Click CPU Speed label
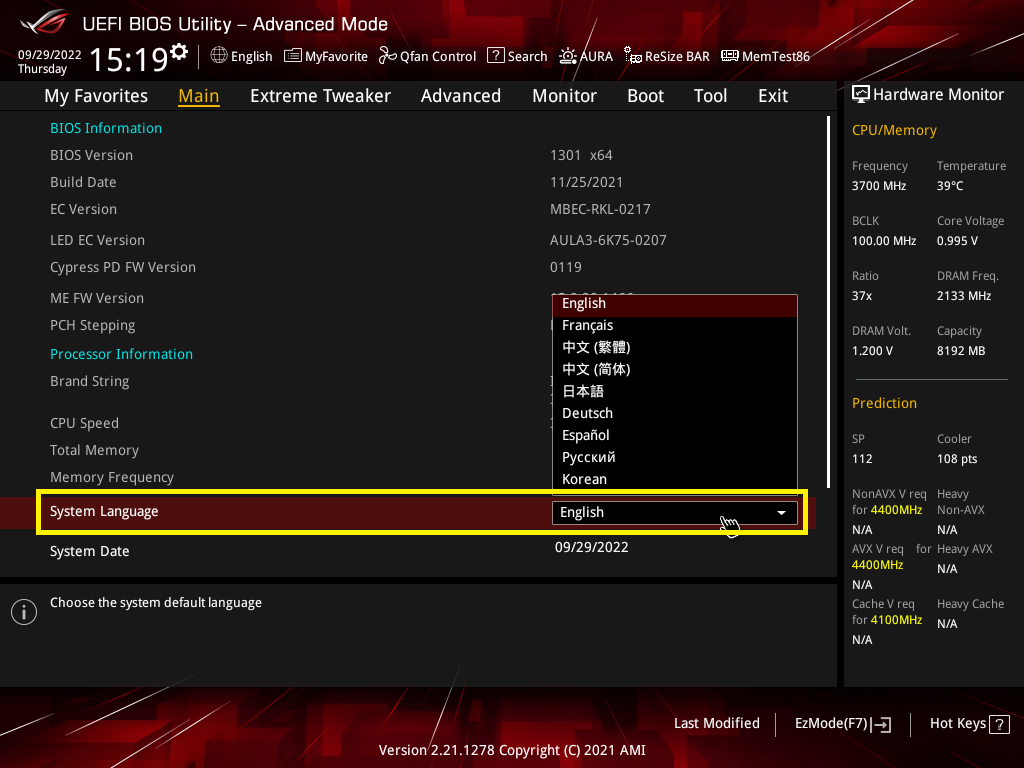Viewport: 1024px width, 768px height. (84, 423)
